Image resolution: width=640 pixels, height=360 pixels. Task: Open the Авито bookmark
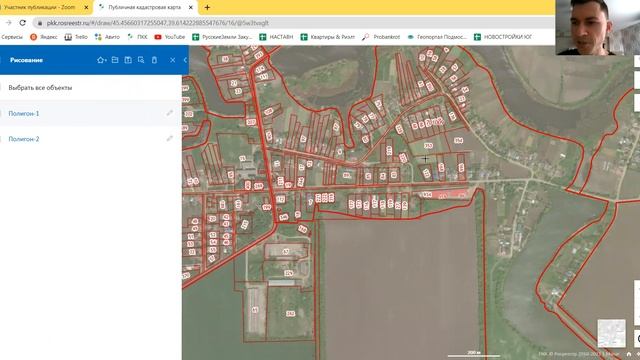pos(107,37)
